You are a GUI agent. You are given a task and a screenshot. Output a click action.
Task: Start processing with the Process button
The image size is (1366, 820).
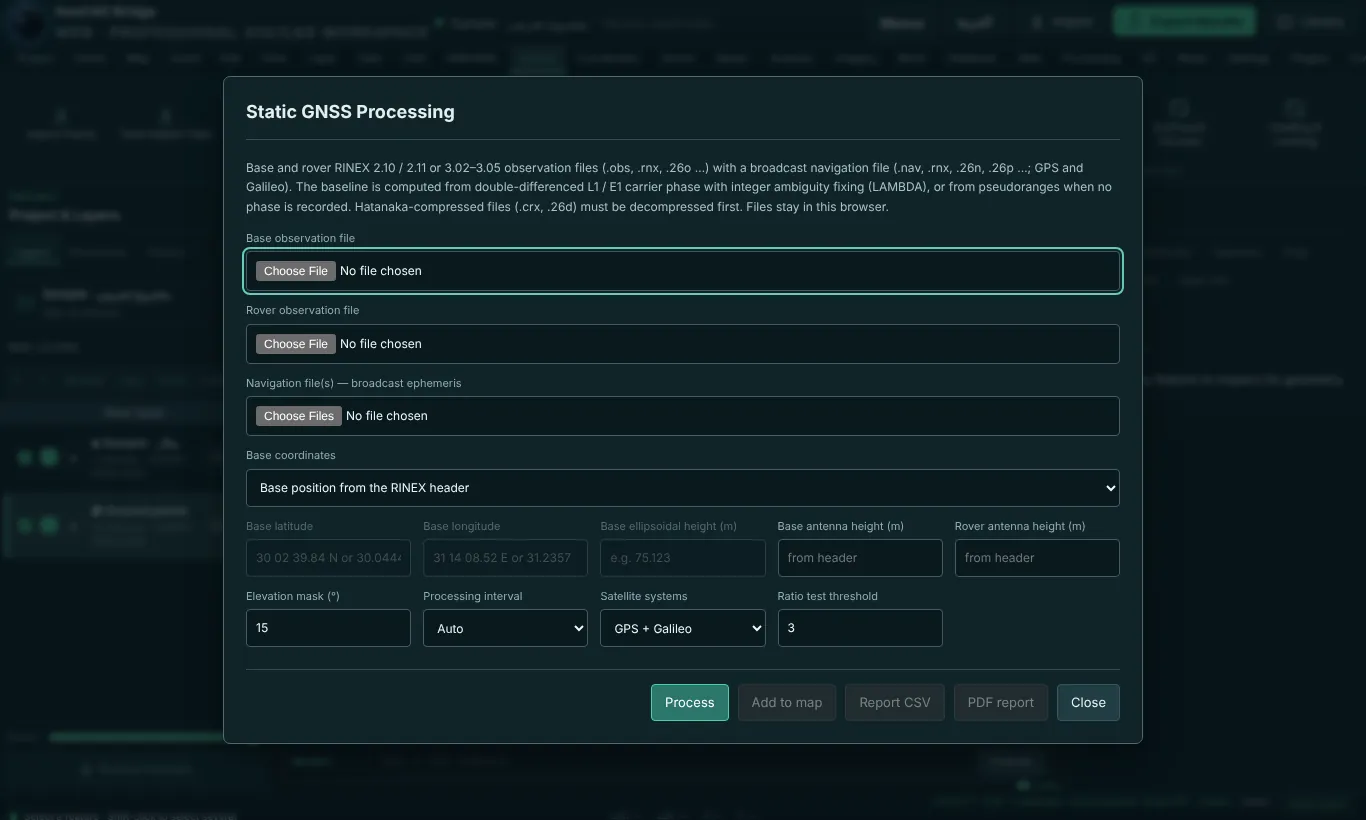point(690,703)
